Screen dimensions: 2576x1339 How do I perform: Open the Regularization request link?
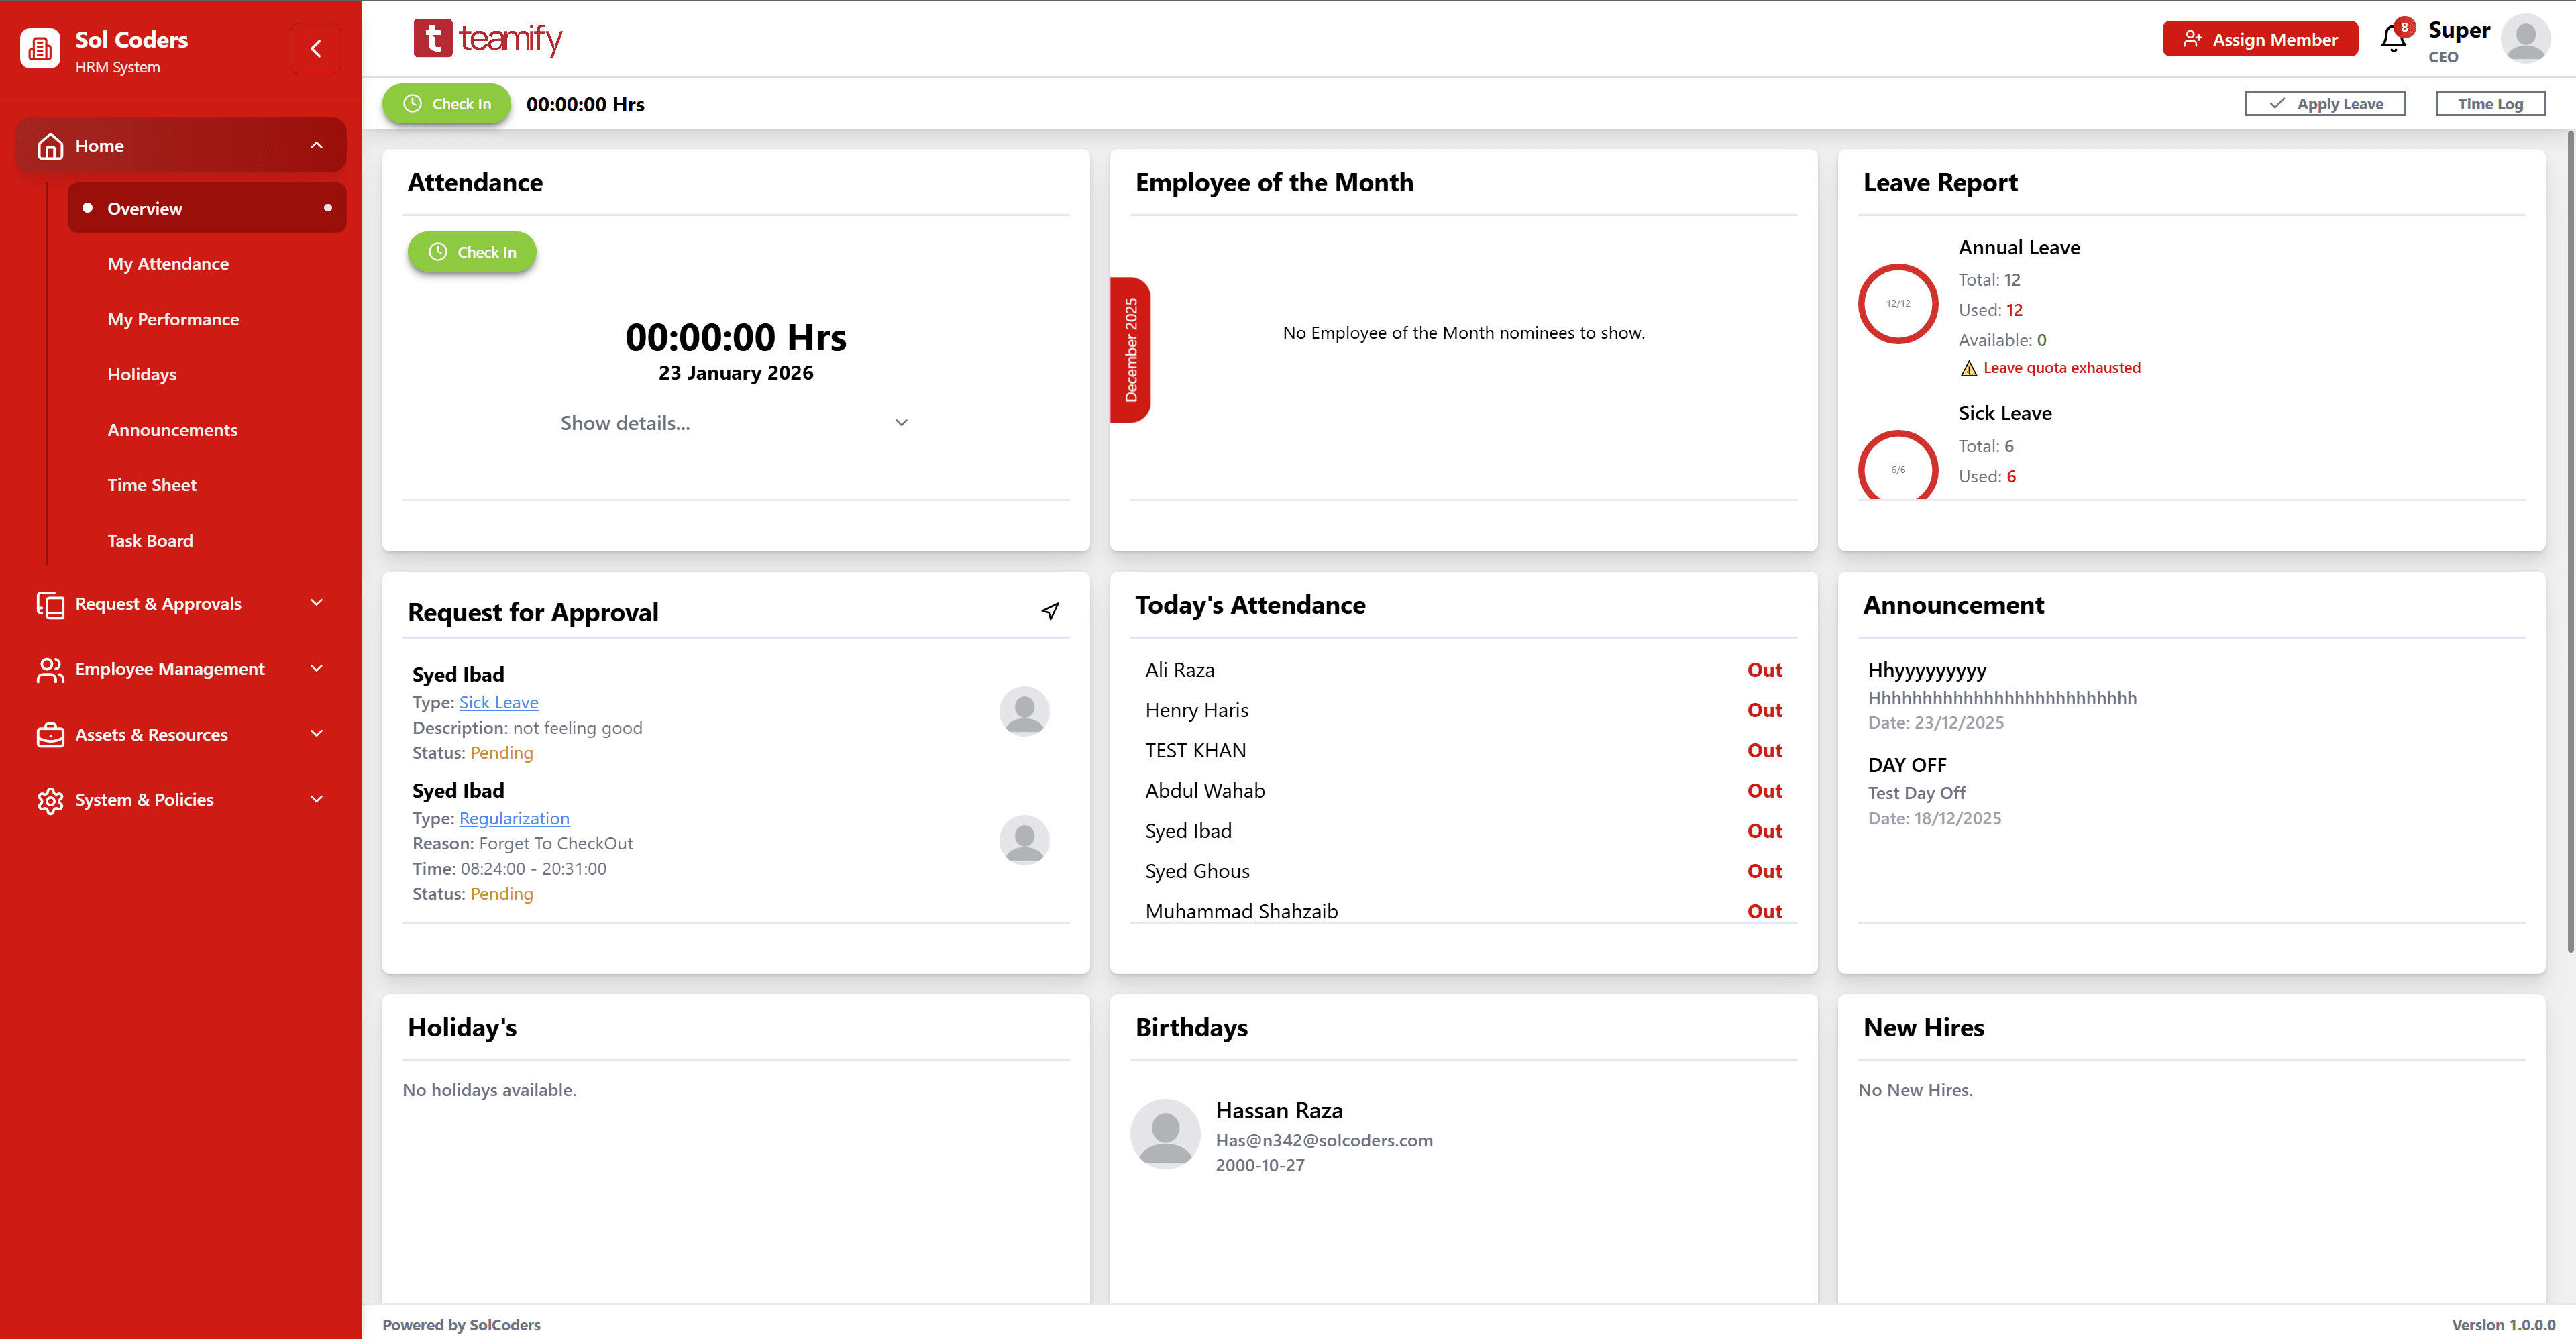coord(514,818)
